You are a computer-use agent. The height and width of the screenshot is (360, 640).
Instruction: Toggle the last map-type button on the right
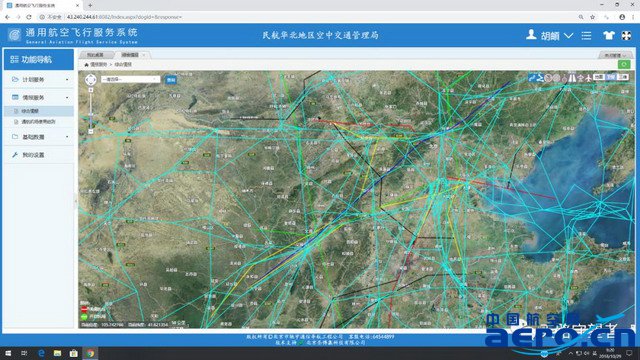tap(623, 77)
